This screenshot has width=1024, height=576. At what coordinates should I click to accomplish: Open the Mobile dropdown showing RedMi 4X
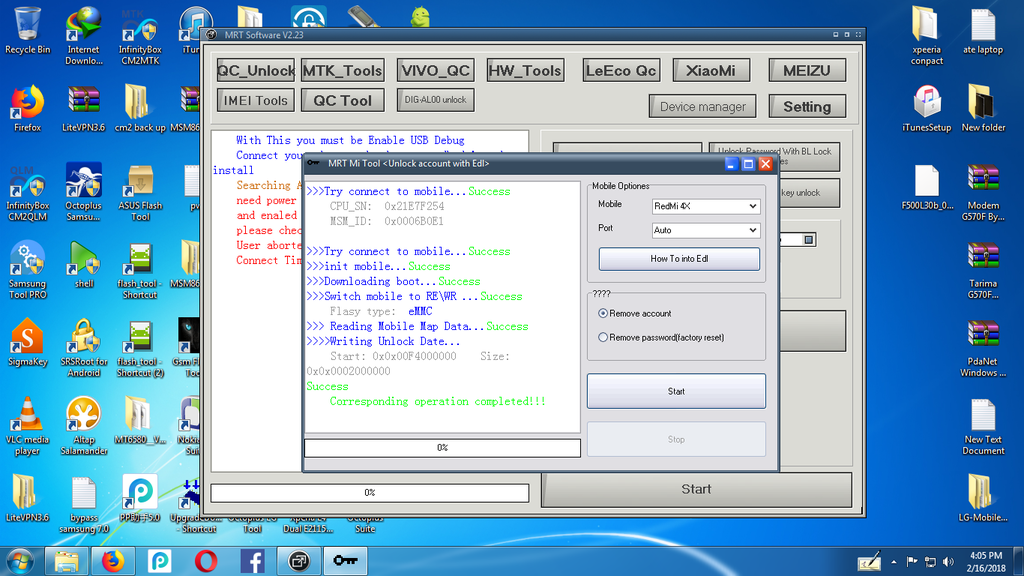(x=706, y=206)
